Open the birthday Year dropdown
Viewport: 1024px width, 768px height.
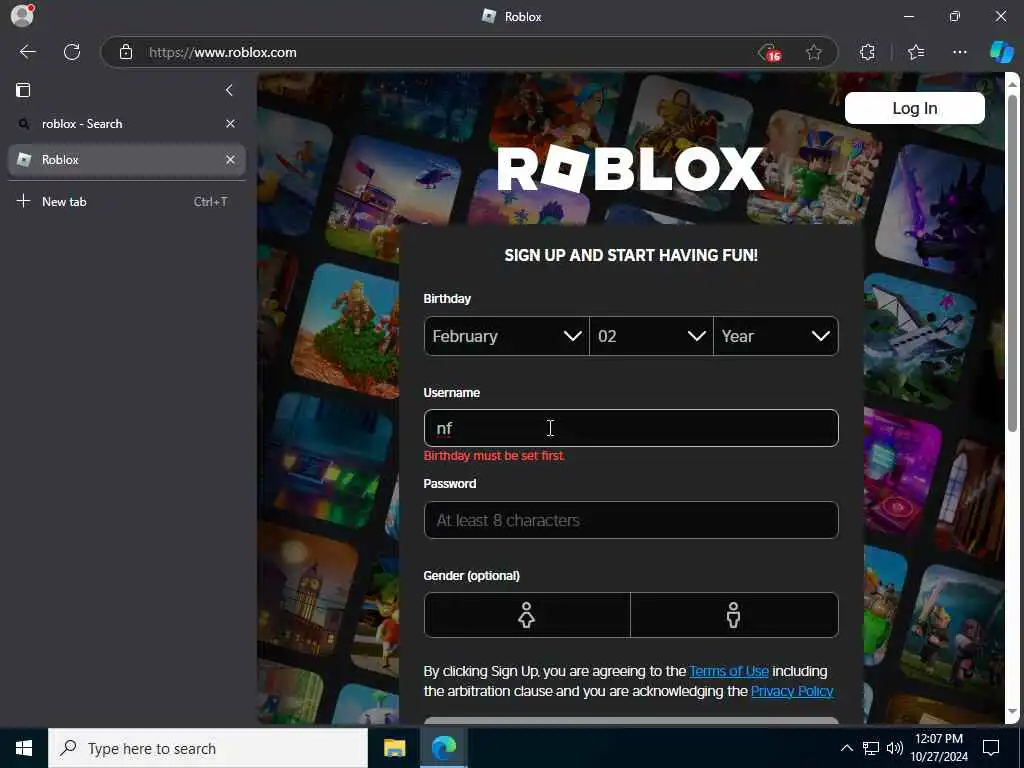[x=776, y=336]
